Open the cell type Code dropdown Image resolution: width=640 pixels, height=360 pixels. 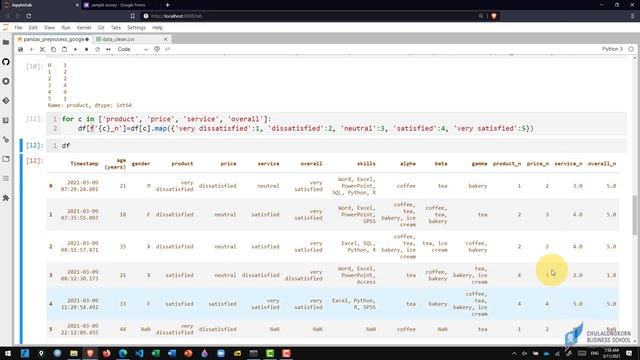pos(132,49)
